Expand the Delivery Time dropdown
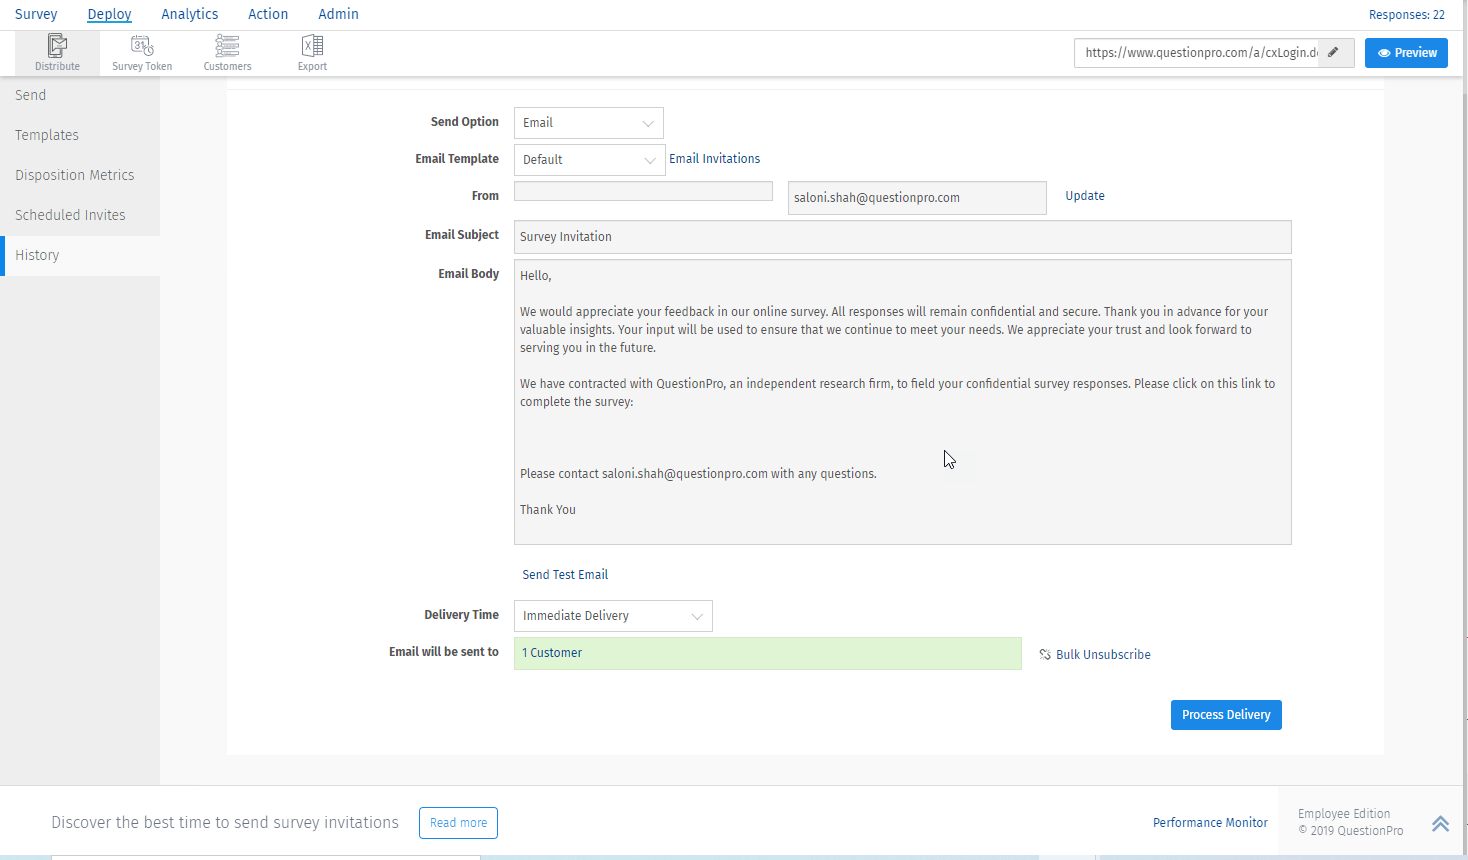The width and height of the screenshot is (1468, 860). point(612,616)
